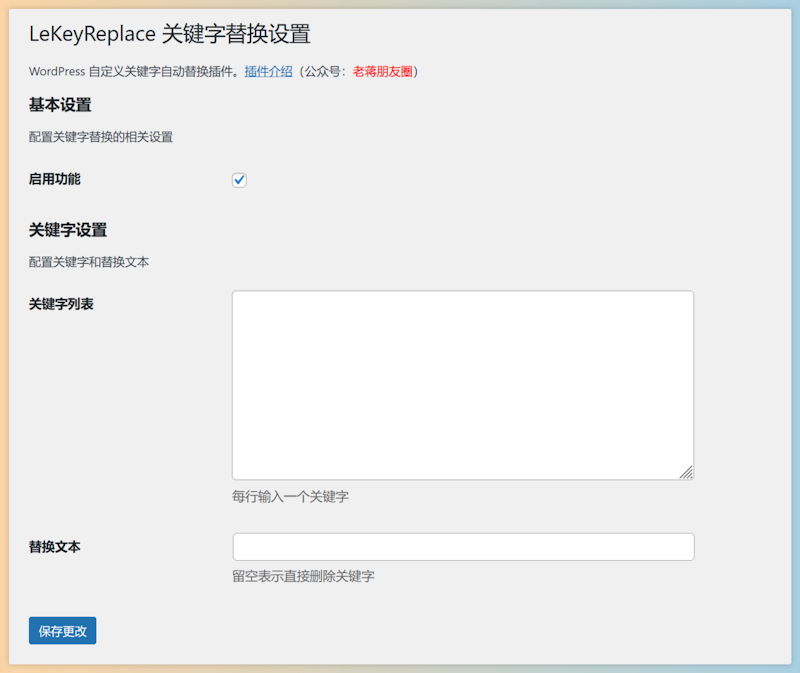This screenshot has height=673, width=800.
Task: Click the 启用功能 label
Action: click(55, 179)
